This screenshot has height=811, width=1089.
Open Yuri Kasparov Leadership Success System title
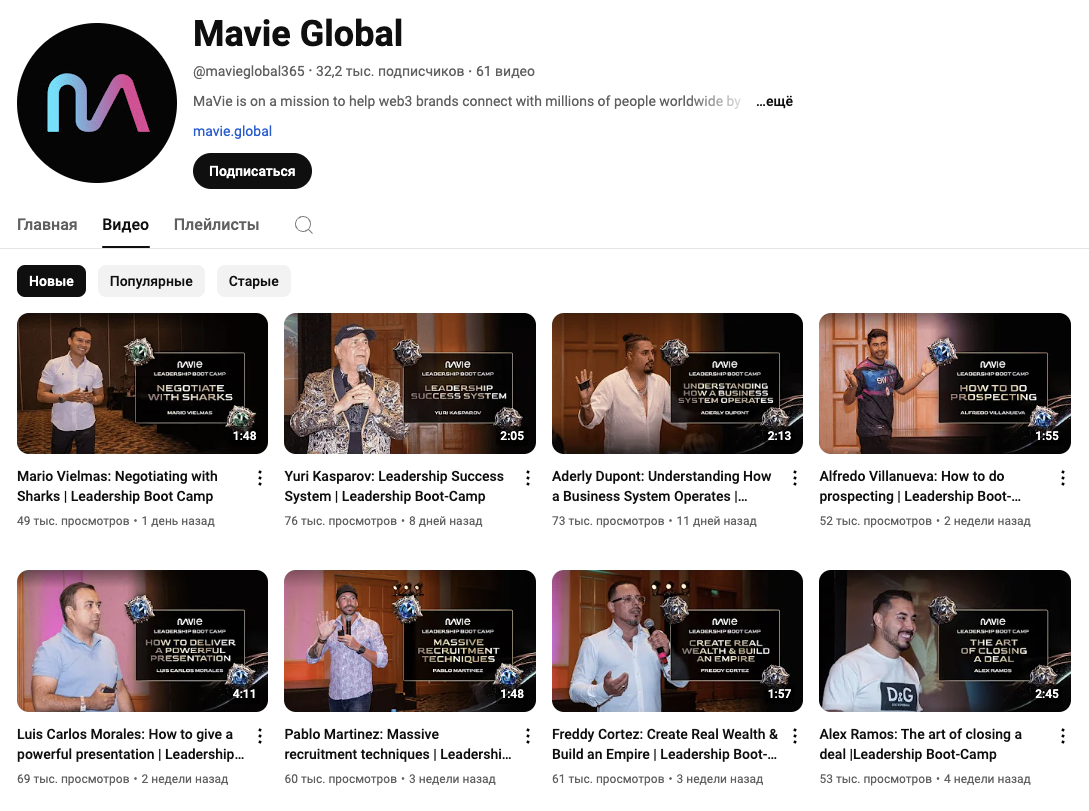pyautogui.click(x=394, y=486)
